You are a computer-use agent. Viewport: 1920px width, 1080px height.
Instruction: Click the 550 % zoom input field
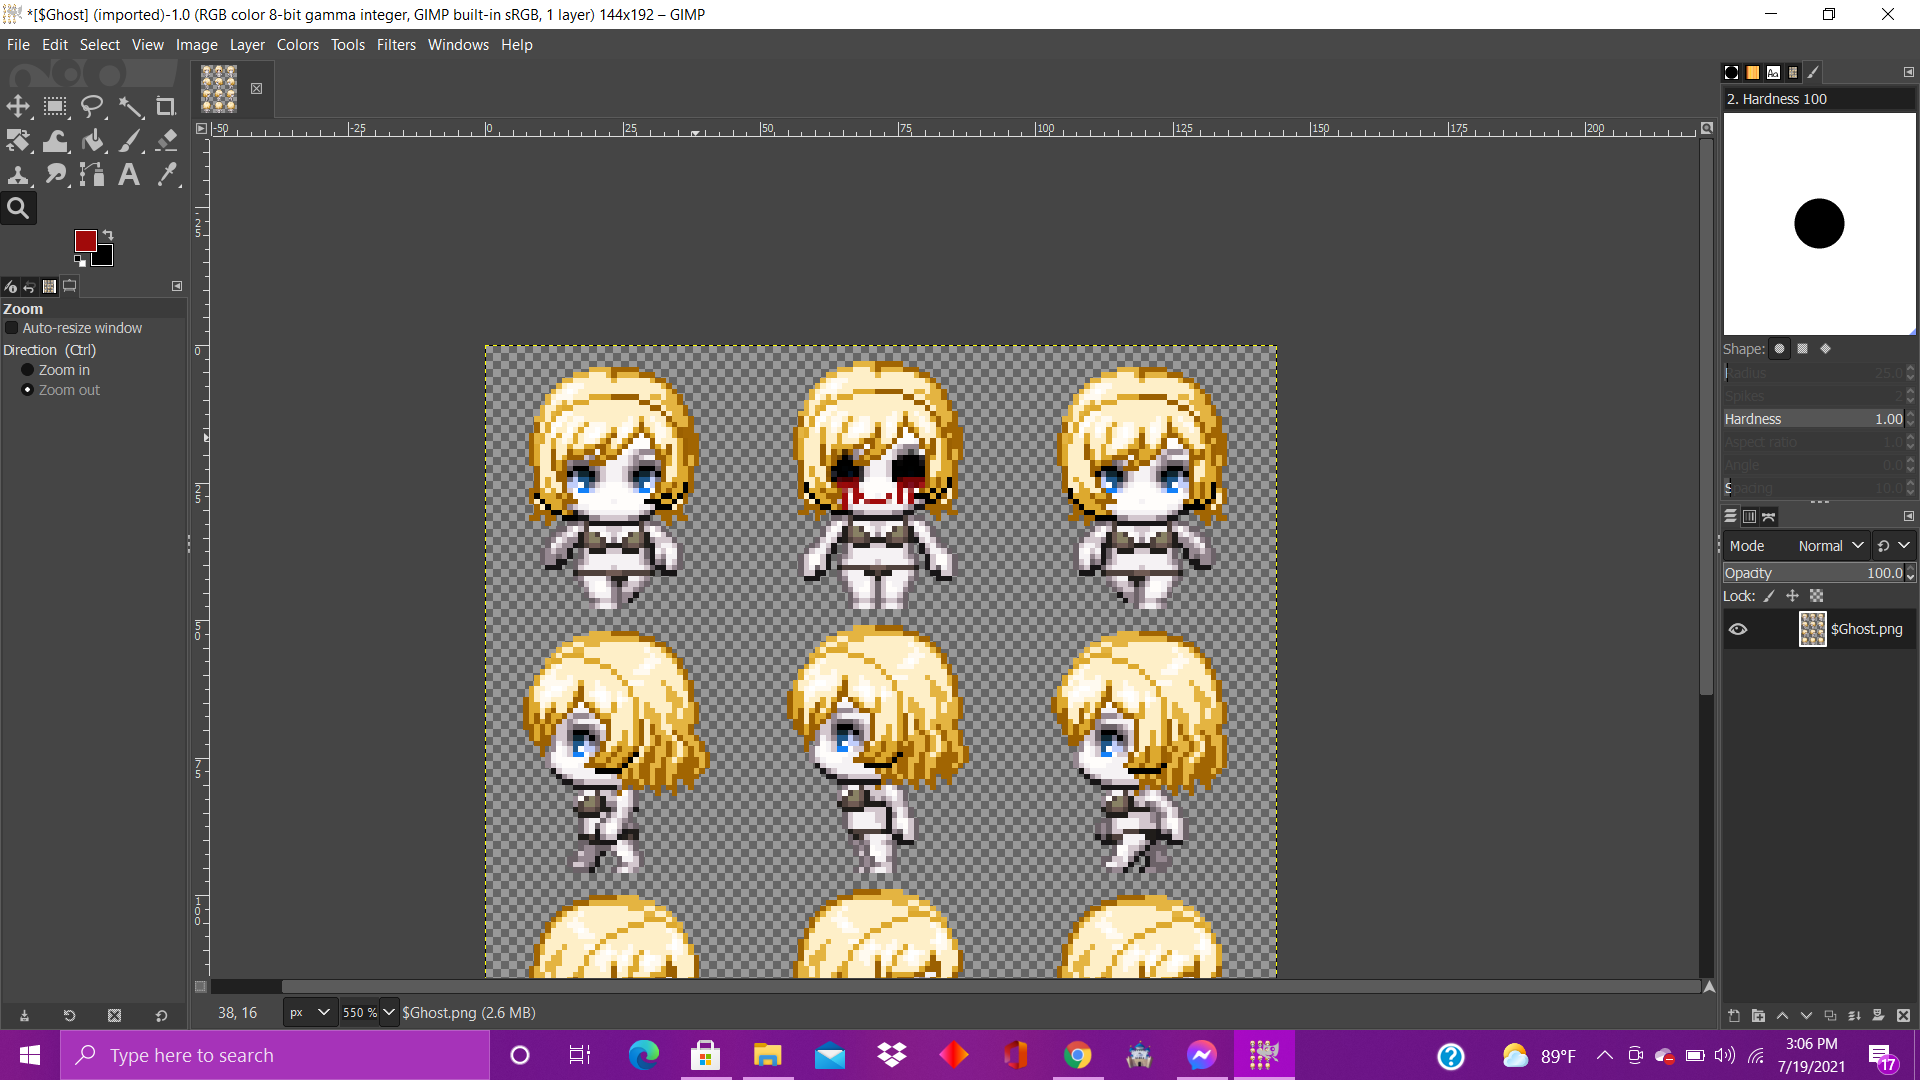(360, 1013)
